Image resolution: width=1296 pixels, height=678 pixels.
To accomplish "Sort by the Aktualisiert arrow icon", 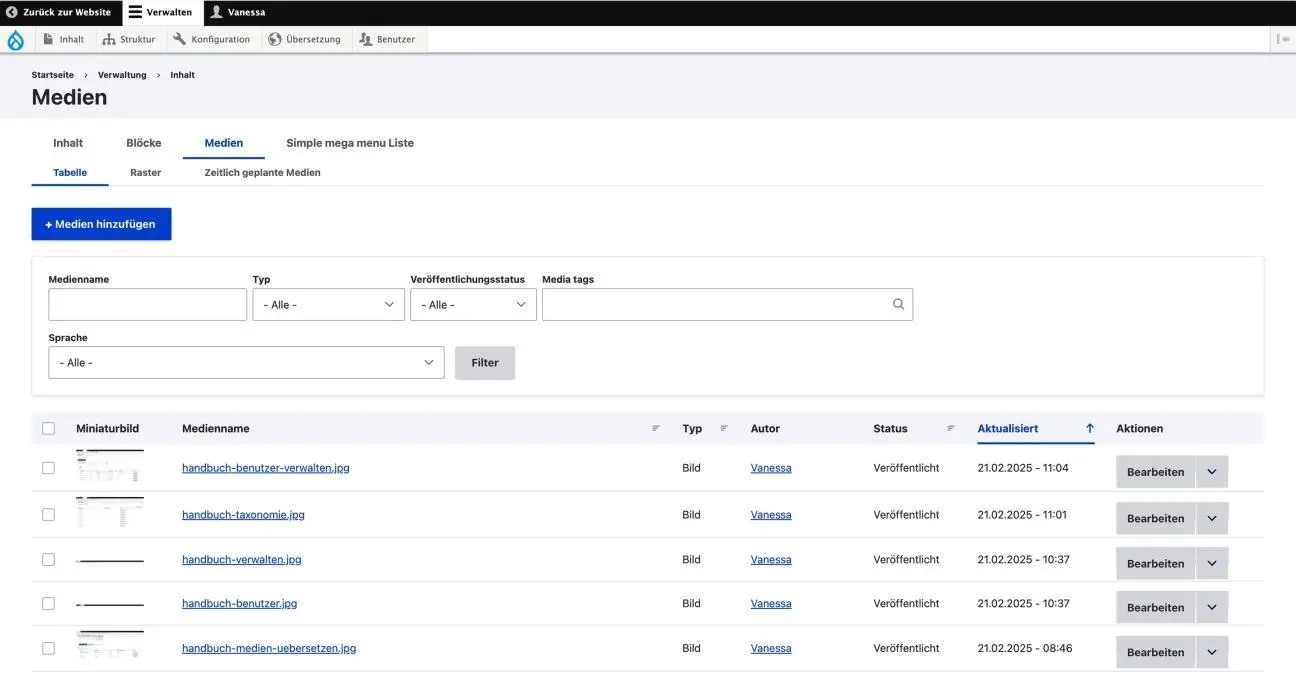I will pyautogui.click(x=1089, y=428).
